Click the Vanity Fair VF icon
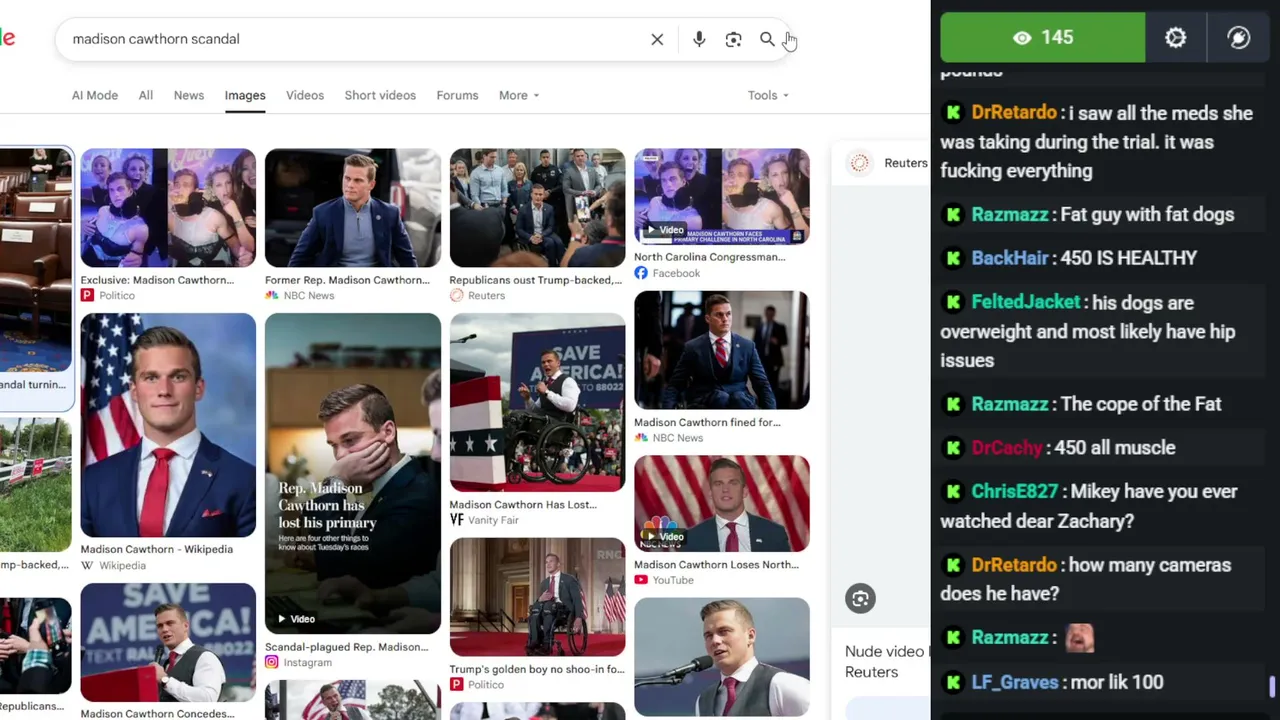1280x720 pixels. [456, 520]
